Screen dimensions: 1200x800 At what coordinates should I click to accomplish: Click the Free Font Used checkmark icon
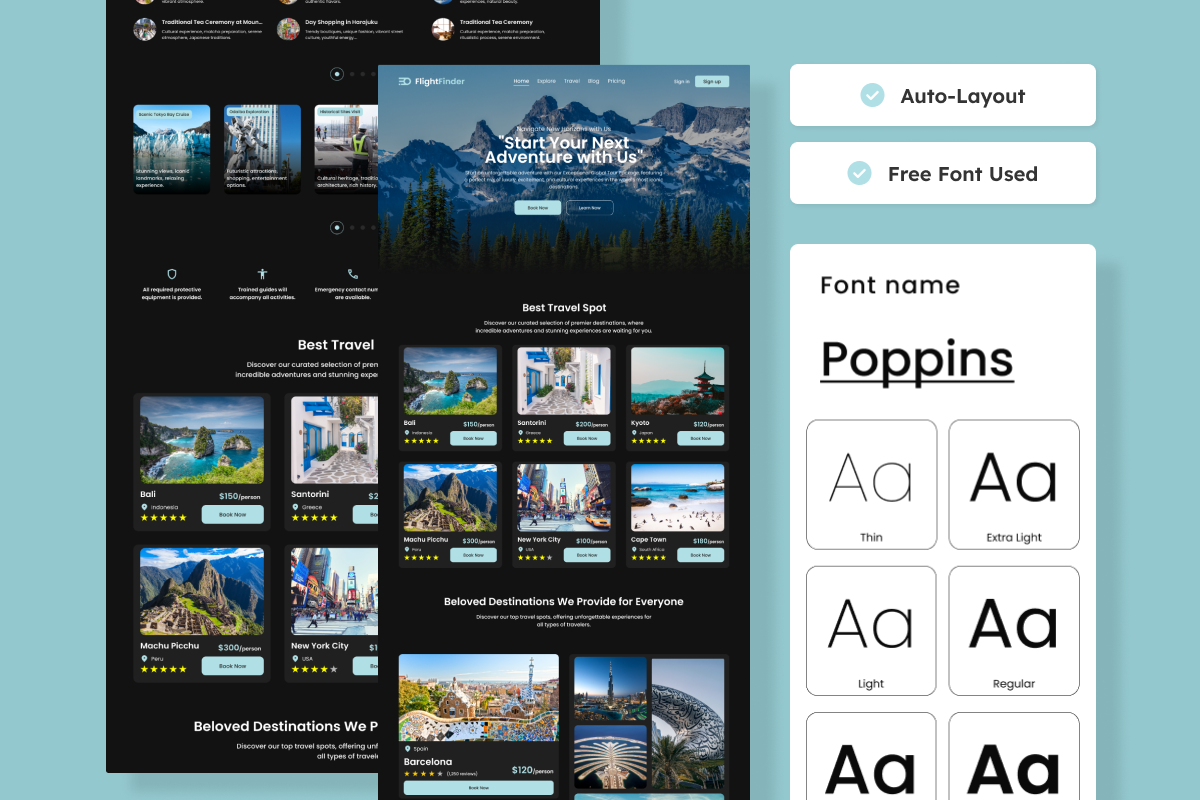pos(860,173)
